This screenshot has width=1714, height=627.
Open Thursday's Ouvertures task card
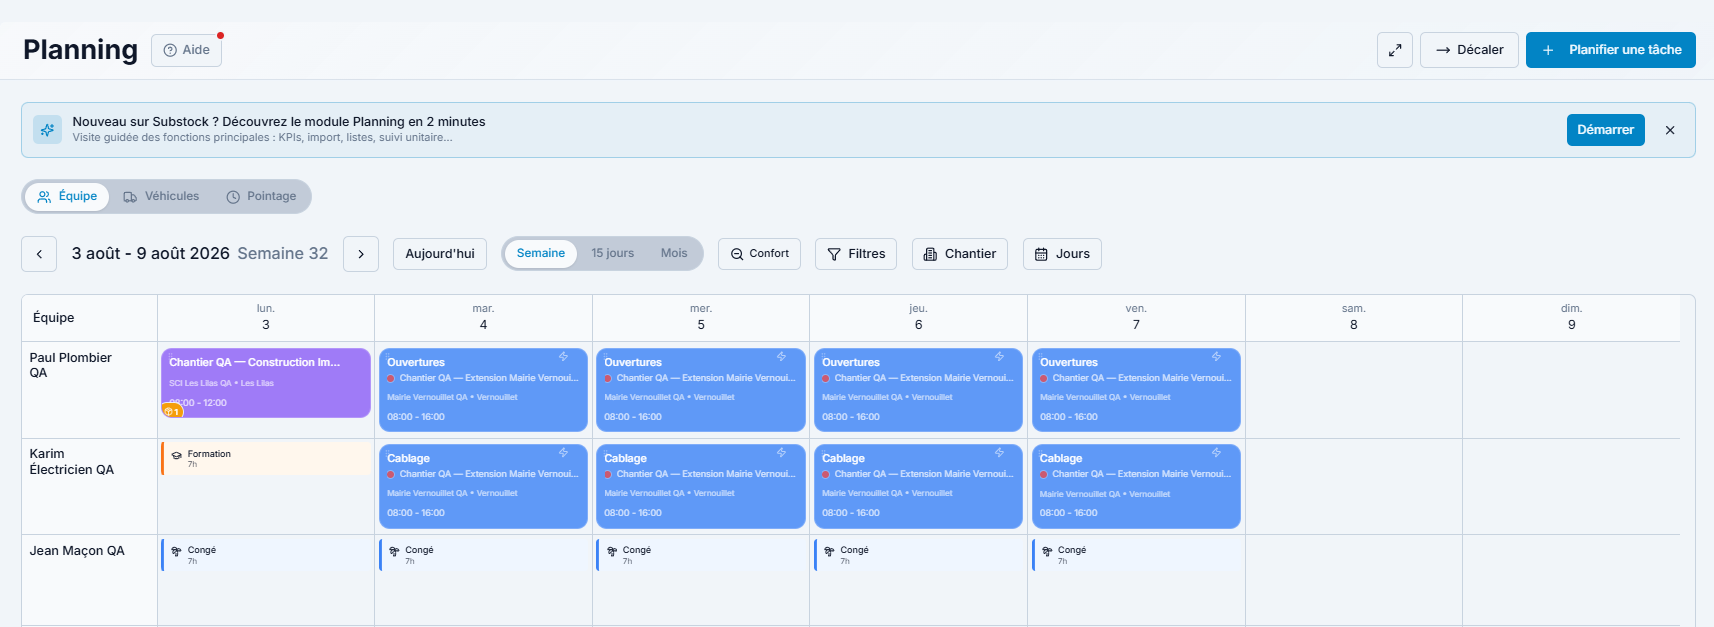coord(918,390)
